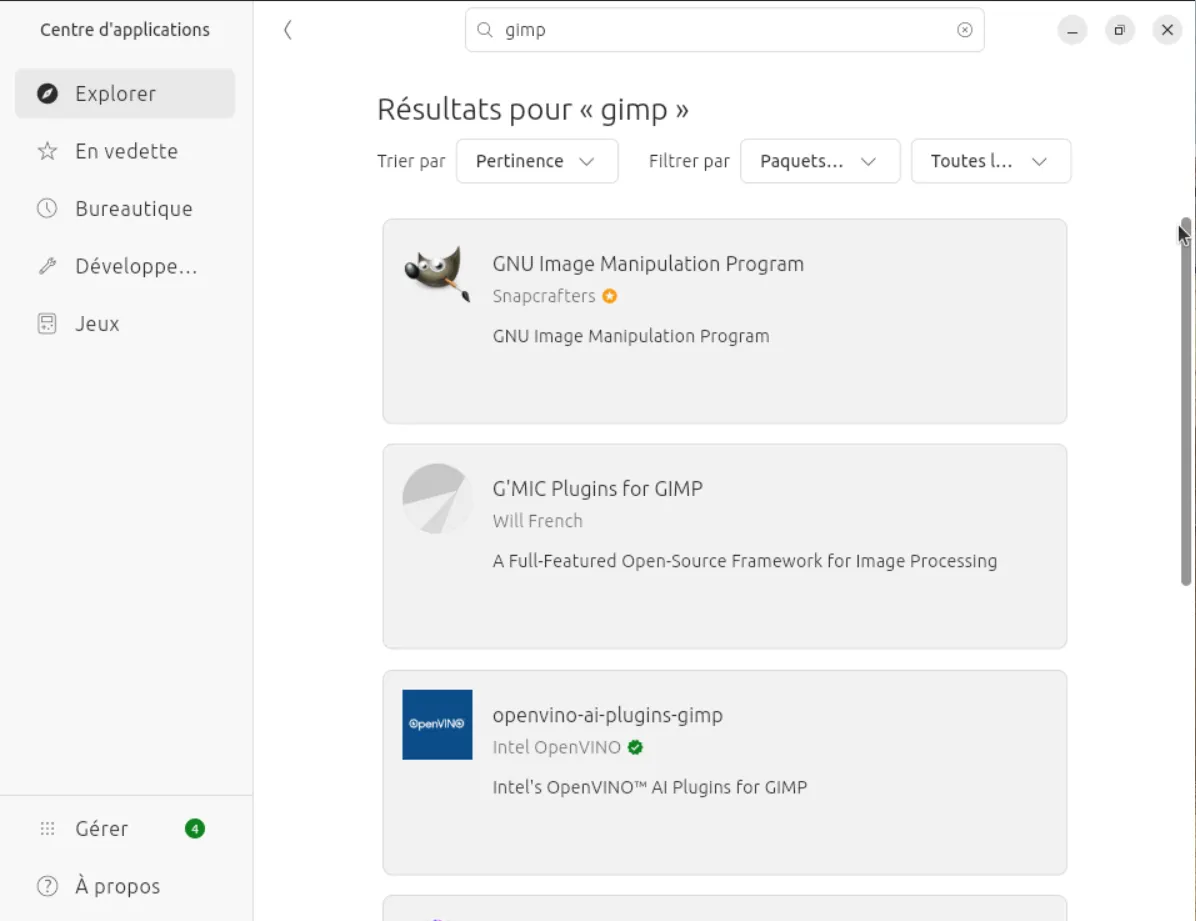Screen dimensions: 1196x921
Task: Click the OpenVINO blue logo icon
Action: [437, 724]
